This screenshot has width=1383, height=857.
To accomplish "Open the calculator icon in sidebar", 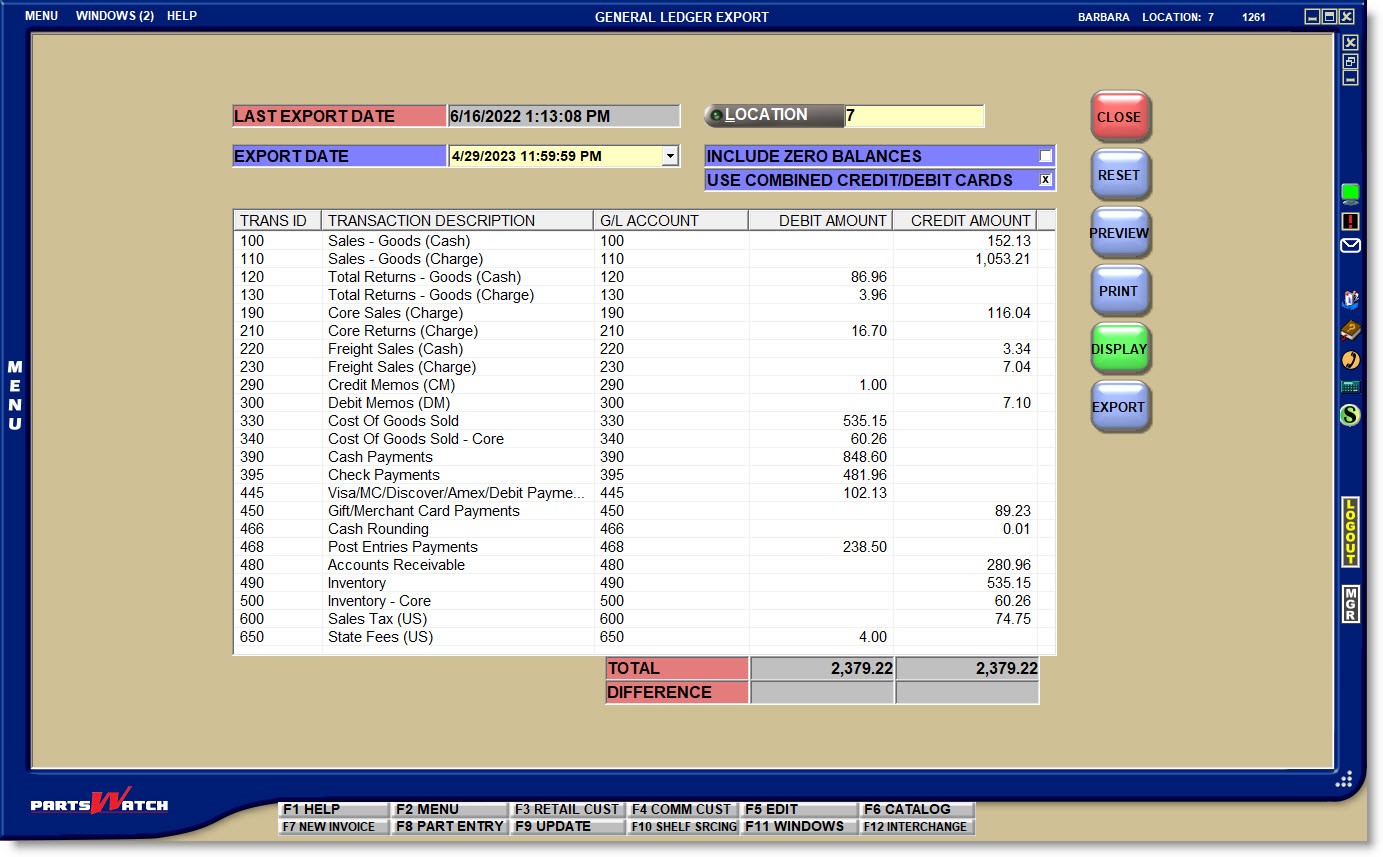I will [x=1350, y=386].
